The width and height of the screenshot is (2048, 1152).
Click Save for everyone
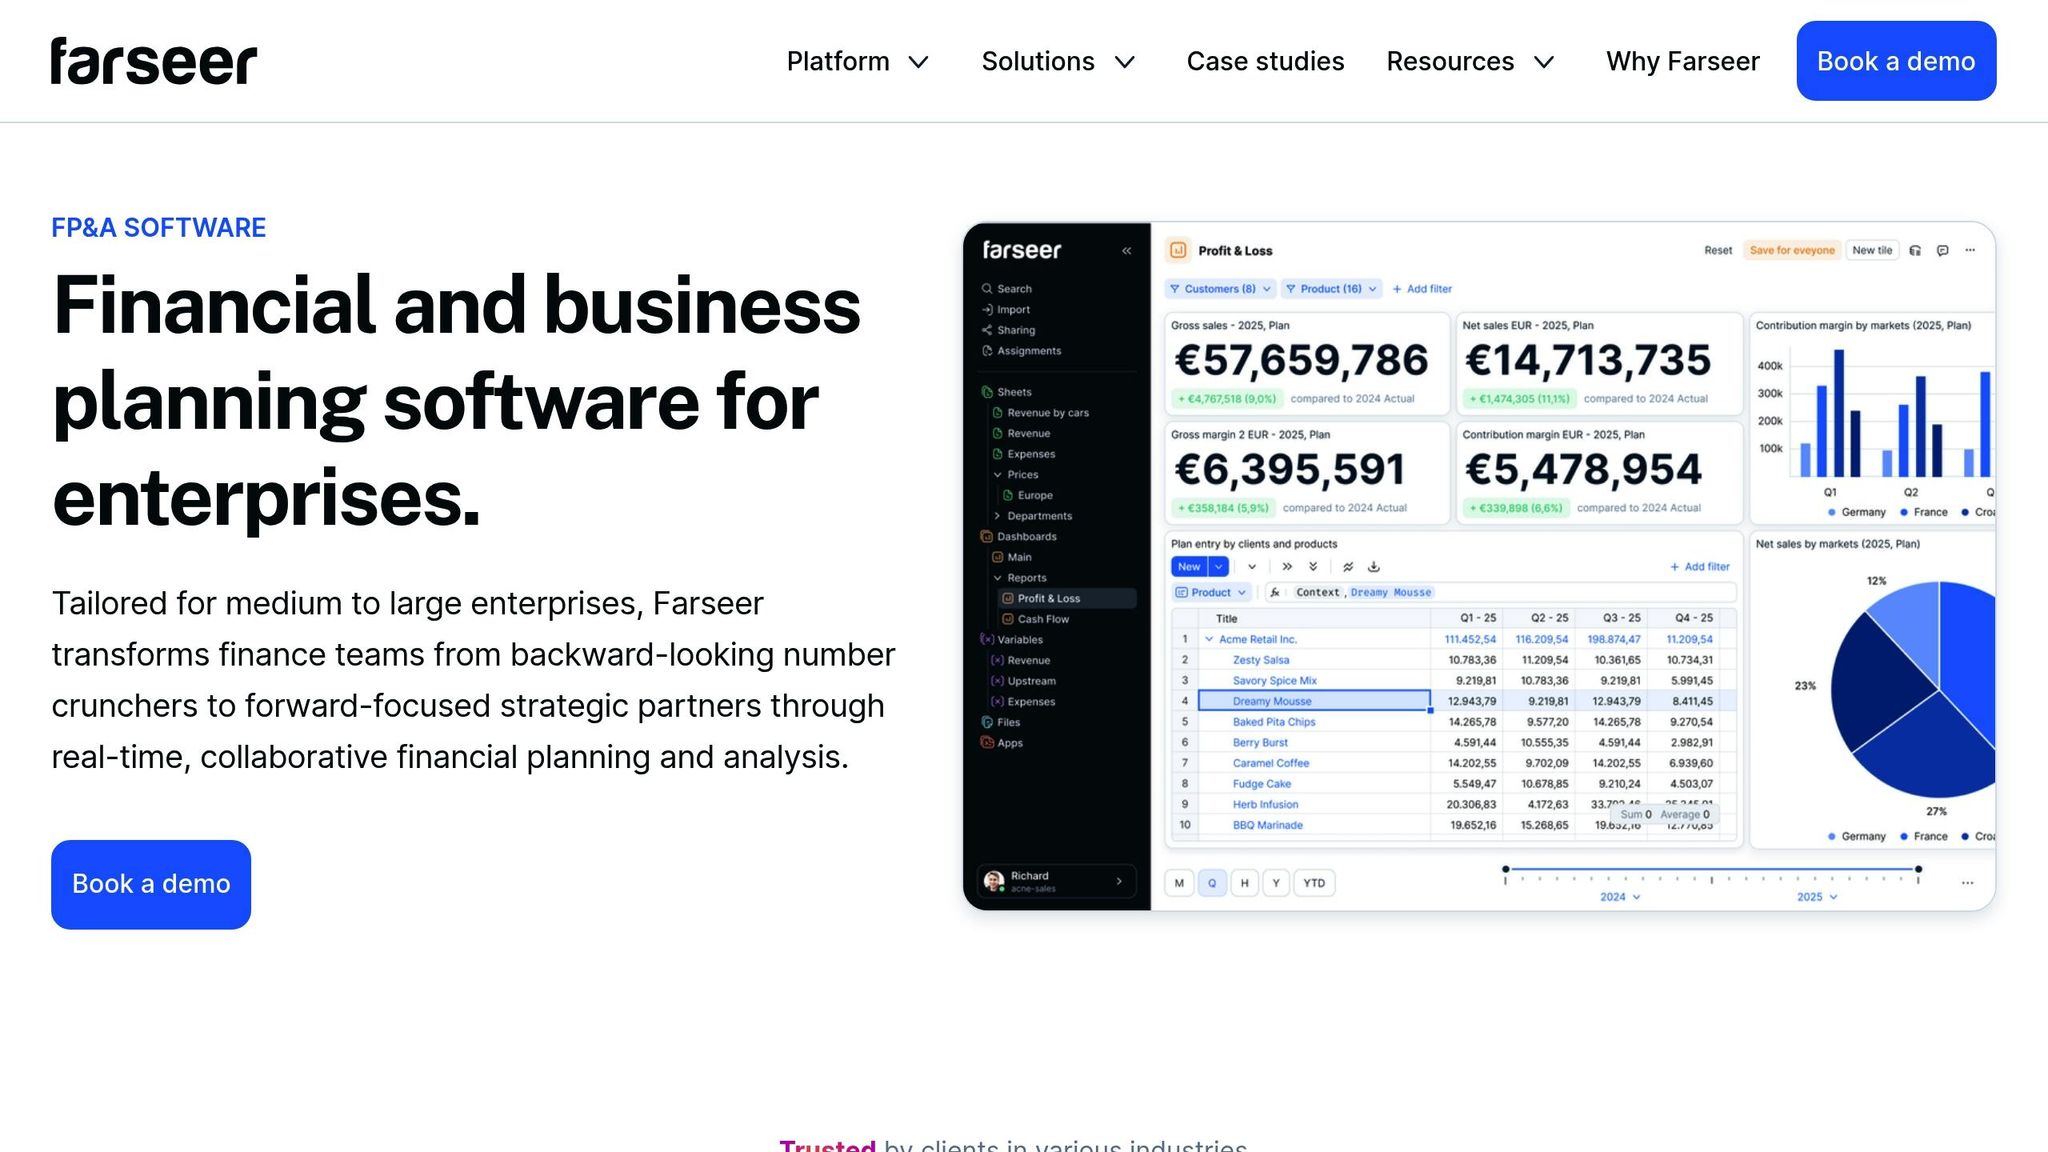pos(1792,250)
